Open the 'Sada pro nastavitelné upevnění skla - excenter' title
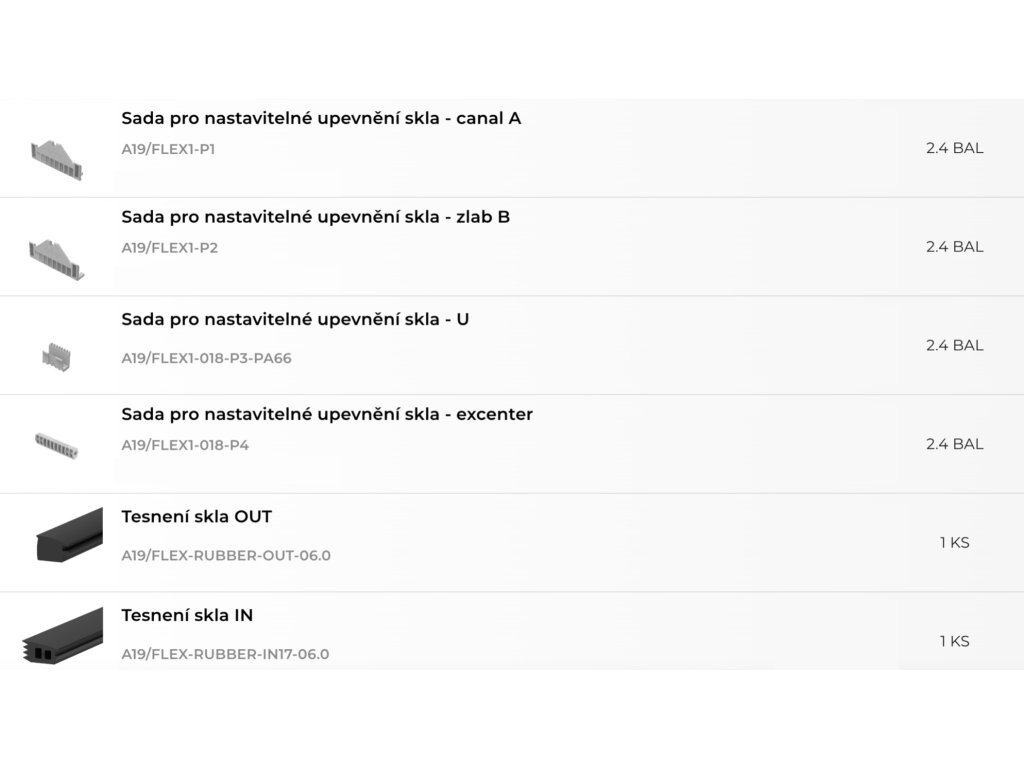1024x768 pixels. (327, 414)
